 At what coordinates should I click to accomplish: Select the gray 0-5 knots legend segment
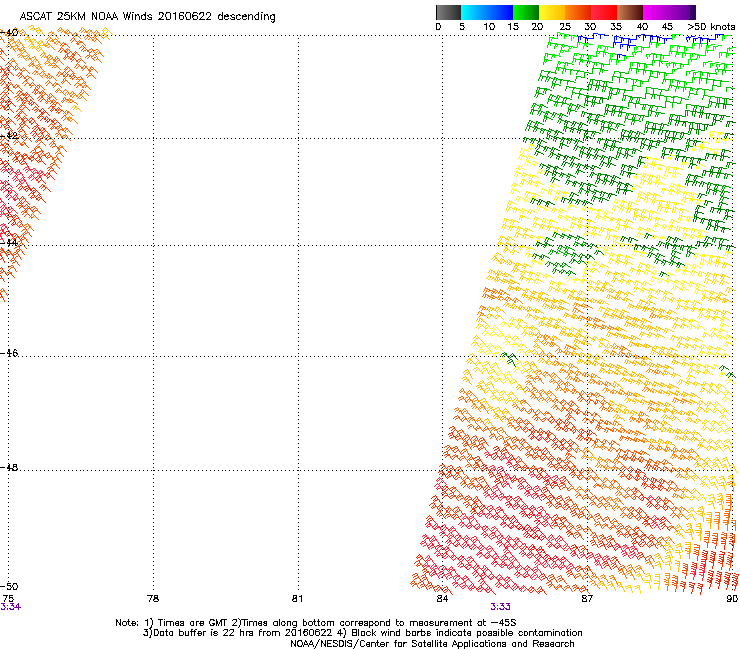pos(448,12)
